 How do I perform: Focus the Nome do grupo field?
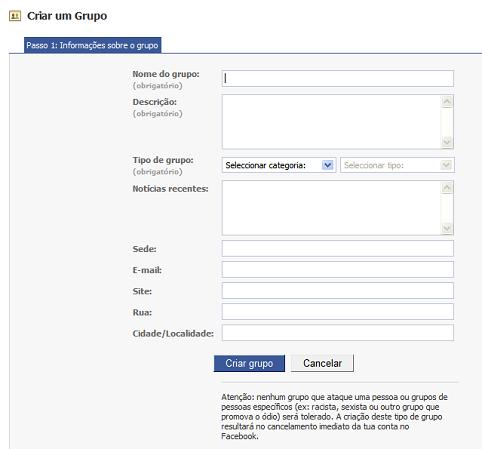(338, 78)
